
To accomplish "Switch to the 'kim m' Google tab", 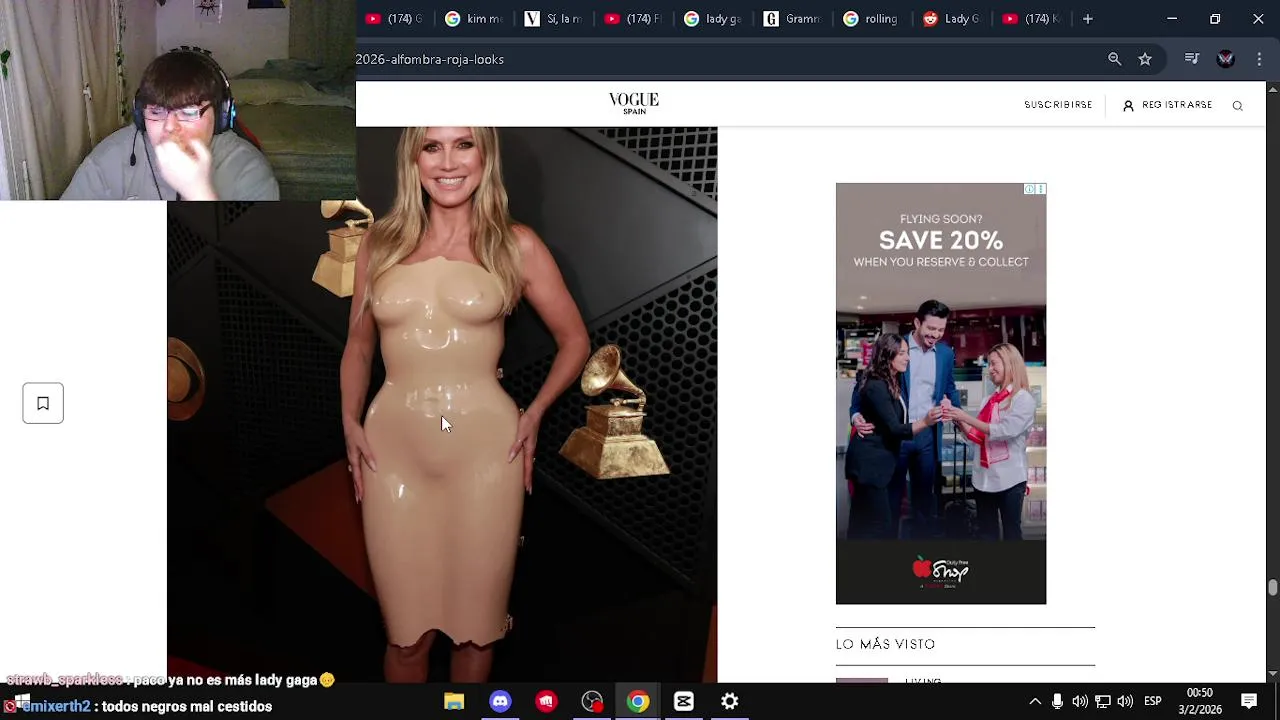I will 474,18.
